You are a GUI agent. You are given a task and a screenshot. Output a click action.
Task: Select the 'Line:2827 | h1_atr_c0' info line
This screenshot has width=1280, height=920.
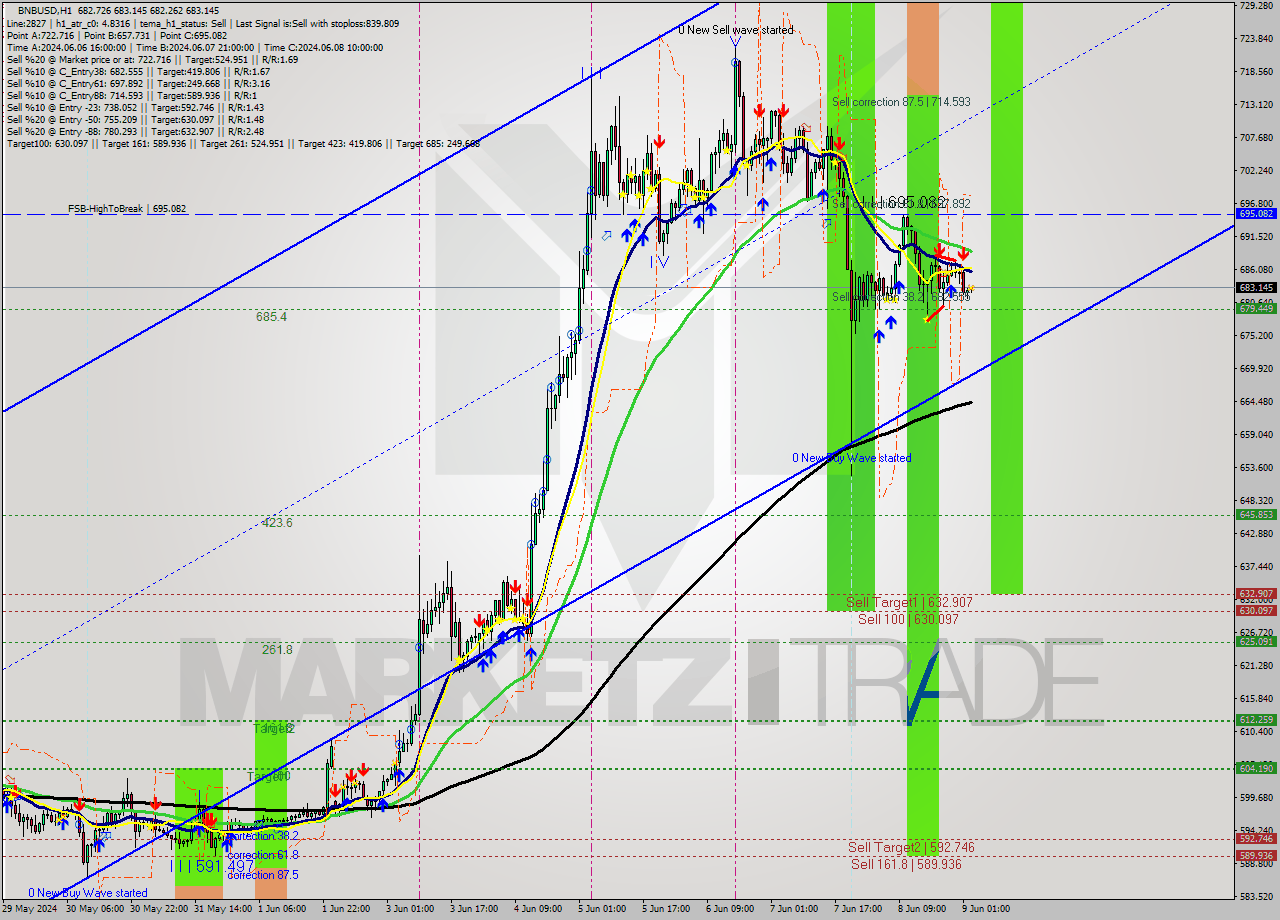pyautogui.click(x=202, y=23)
